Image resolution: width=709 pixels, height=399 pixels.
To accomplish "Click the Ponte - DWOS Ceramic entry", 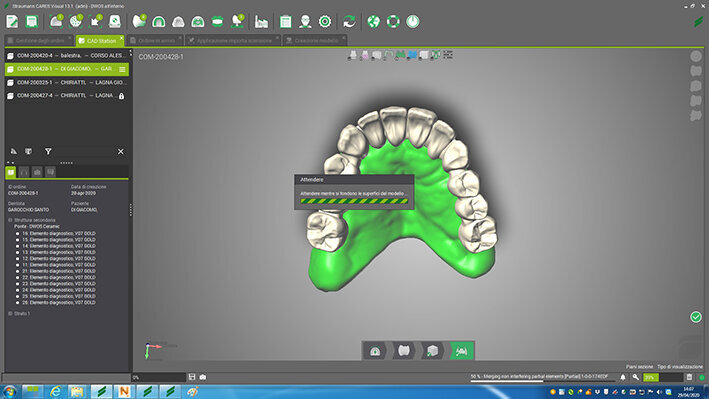I will [x=37, y=226].
